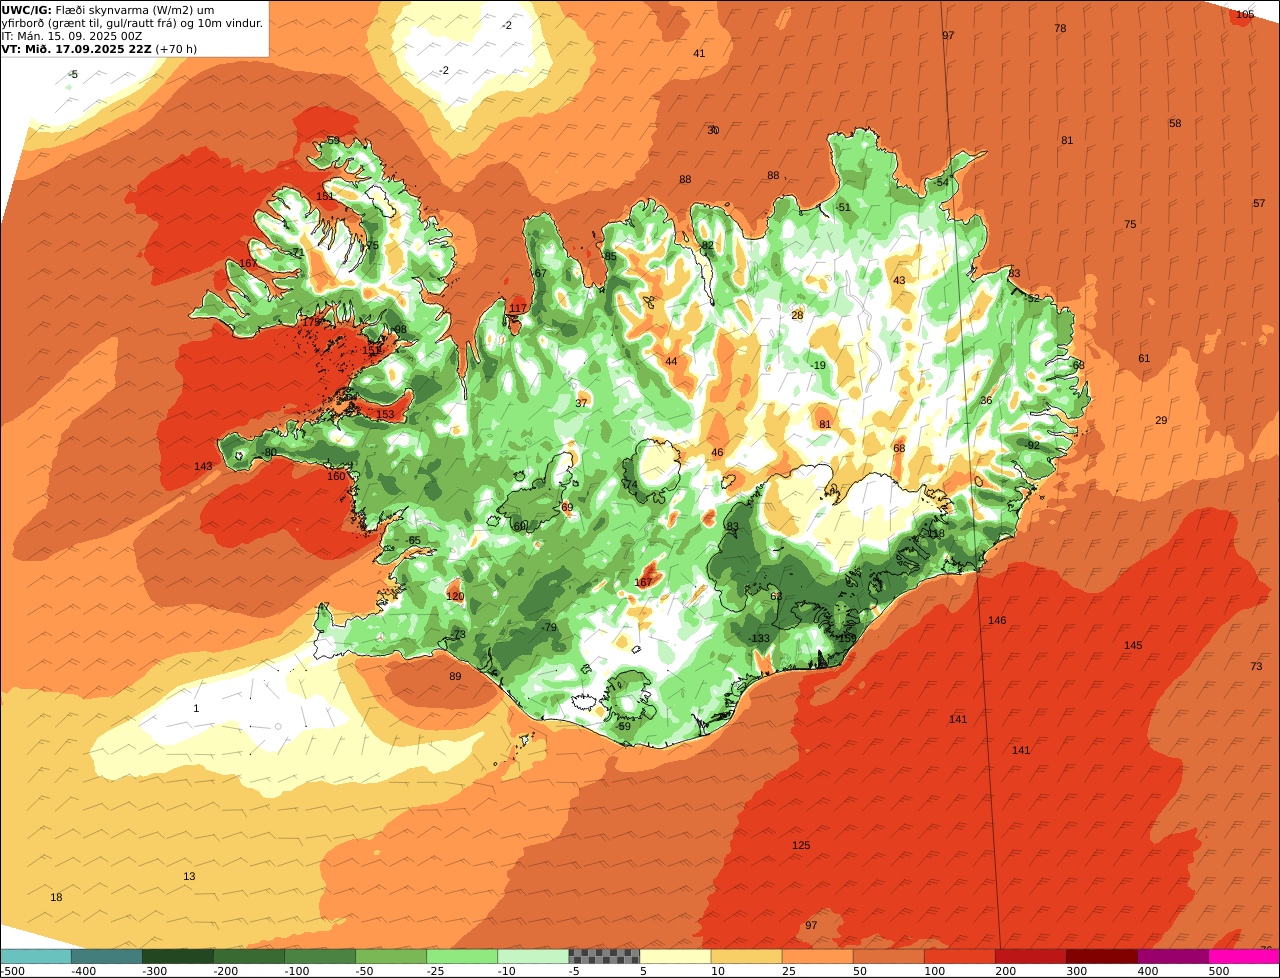Select the purple 400 to 500 legend swatch
1280x978 pixels.
1173,956
